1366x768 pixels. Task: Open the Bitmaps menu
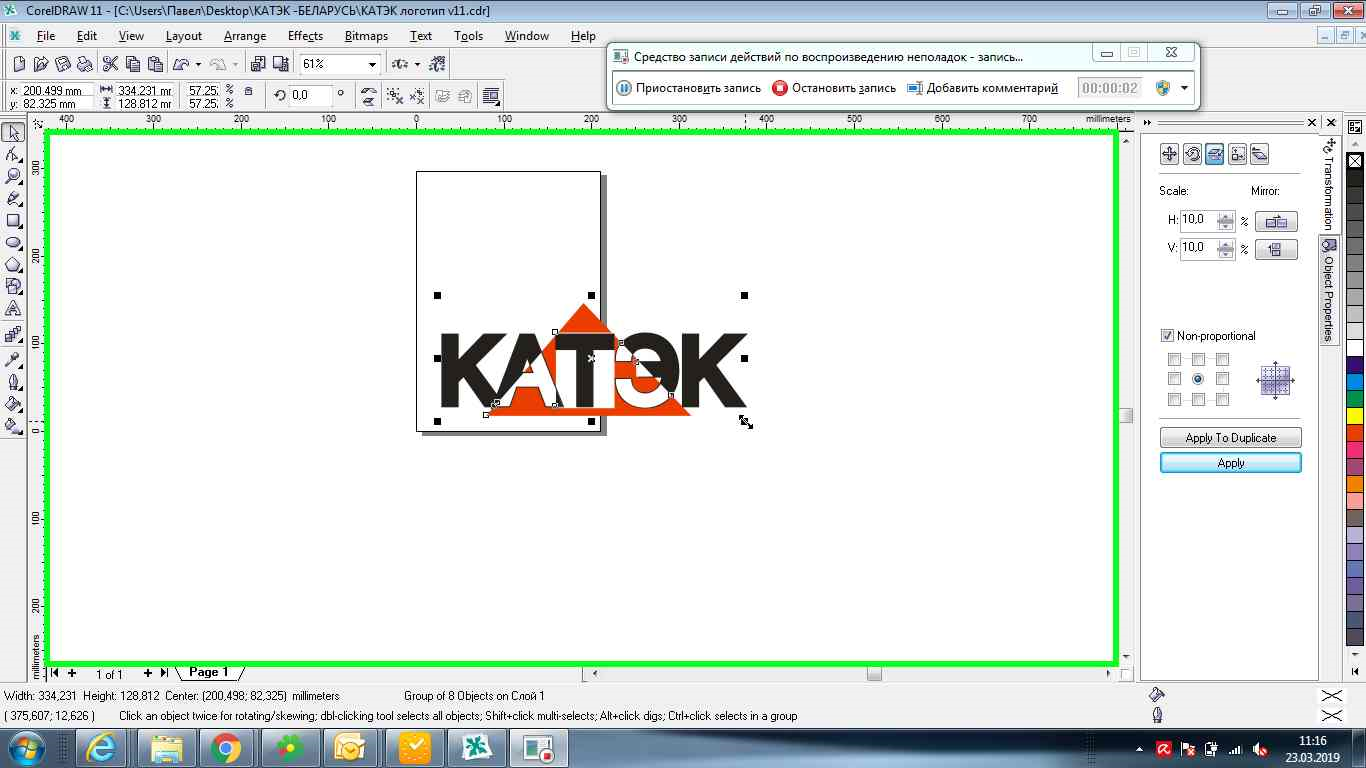pos(366,36)
